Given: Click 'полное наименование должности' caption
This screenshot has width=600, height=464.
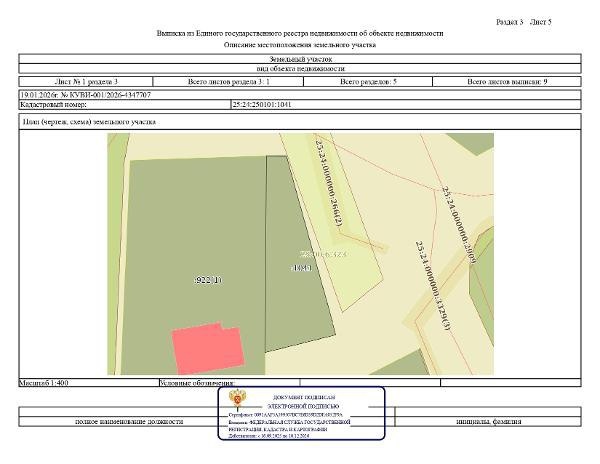Looking at the screenshot, I should point(129,422).
